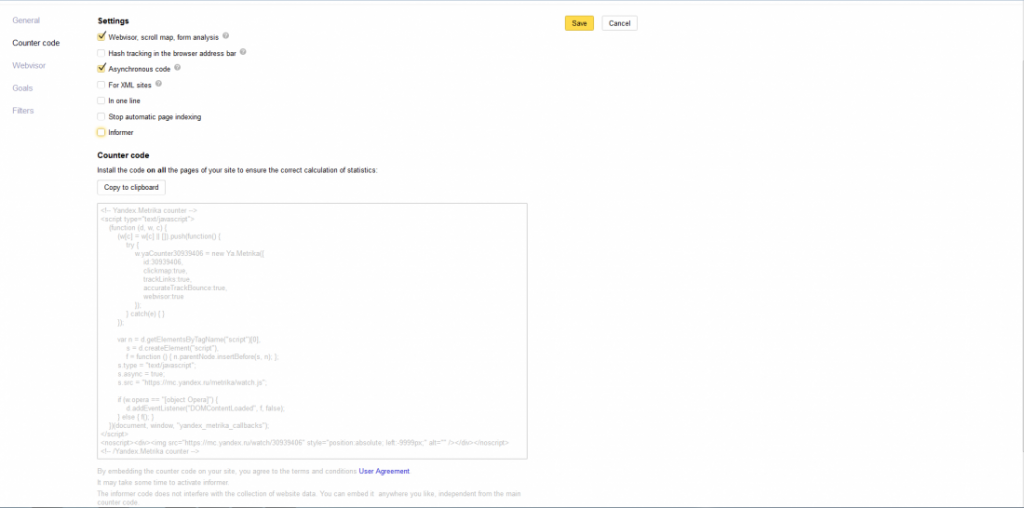
Task: Click the 'webvisor:true' line in code
Action: tap(163, 296)
